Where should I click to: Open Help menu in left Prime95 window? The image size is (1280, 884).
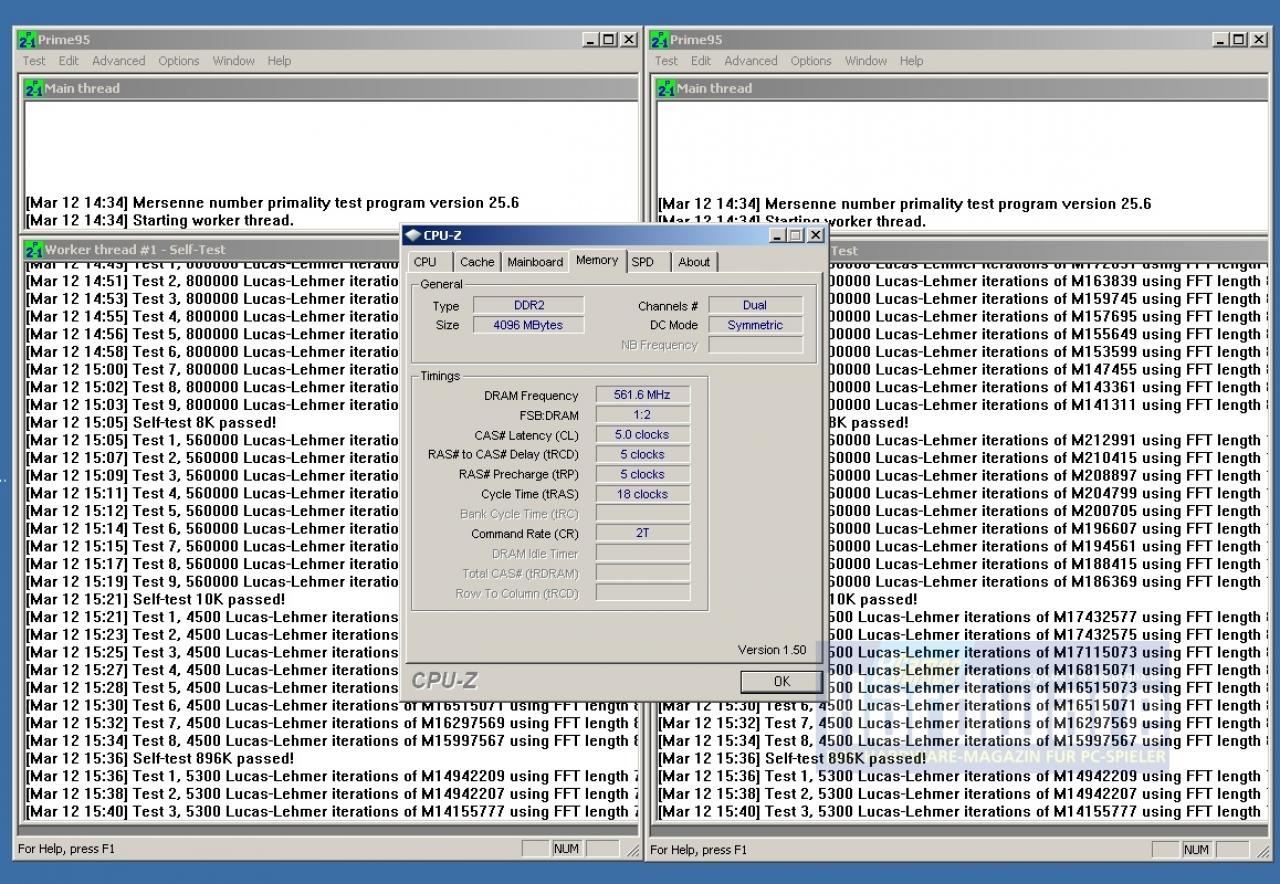[279, 61]
